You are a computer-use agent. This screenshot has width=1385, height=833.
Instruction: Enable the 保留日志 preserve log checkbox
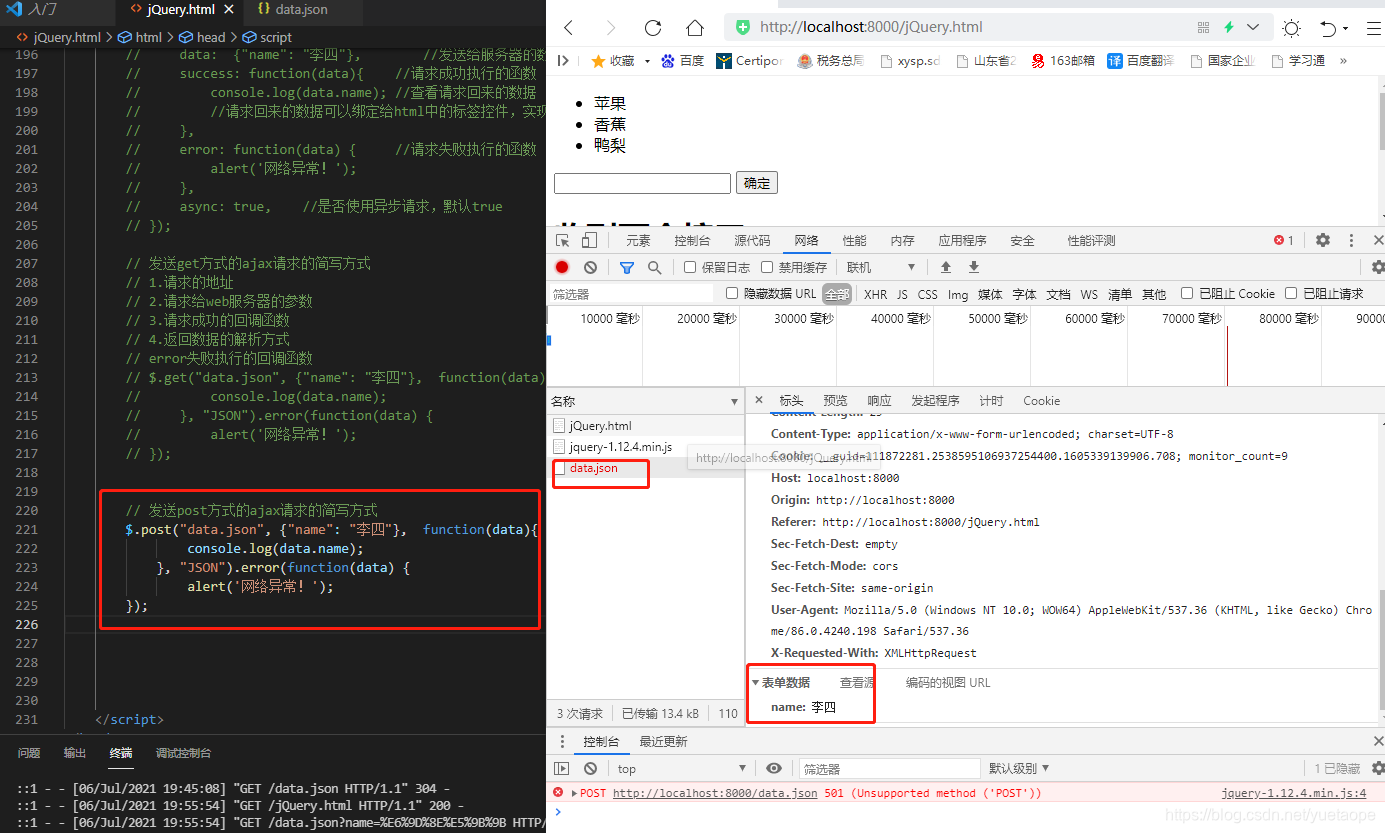point(690,267)
